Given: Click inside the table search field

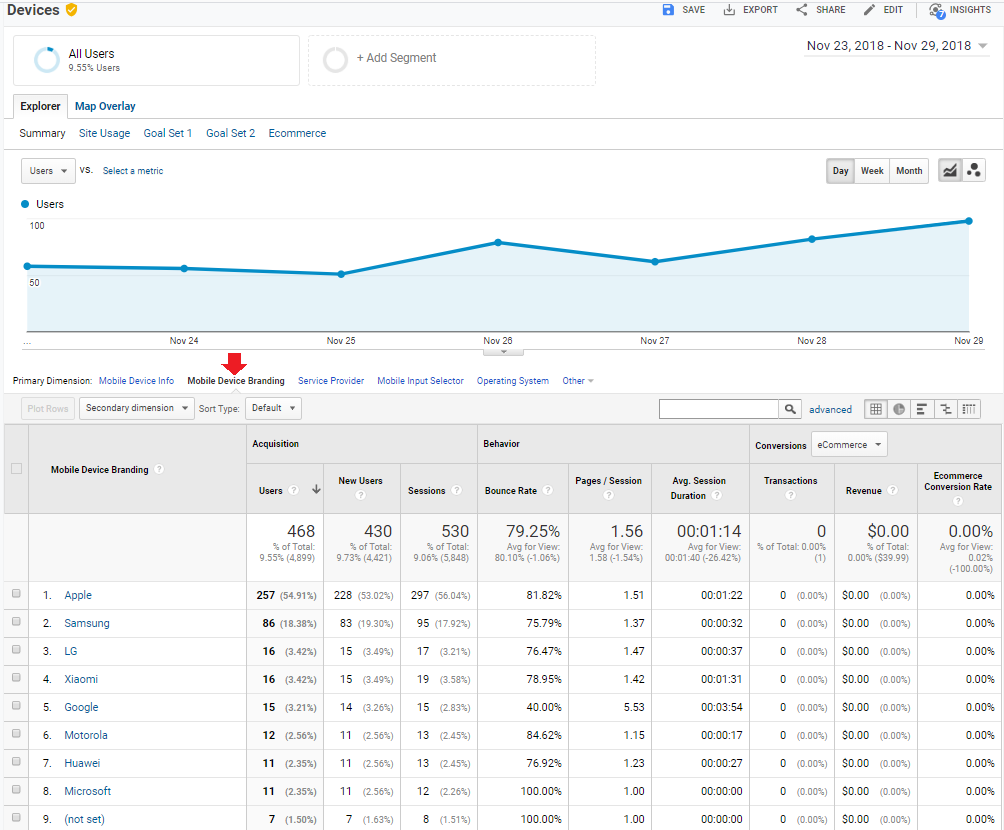Looking at the screenshot, I should 720,408.
